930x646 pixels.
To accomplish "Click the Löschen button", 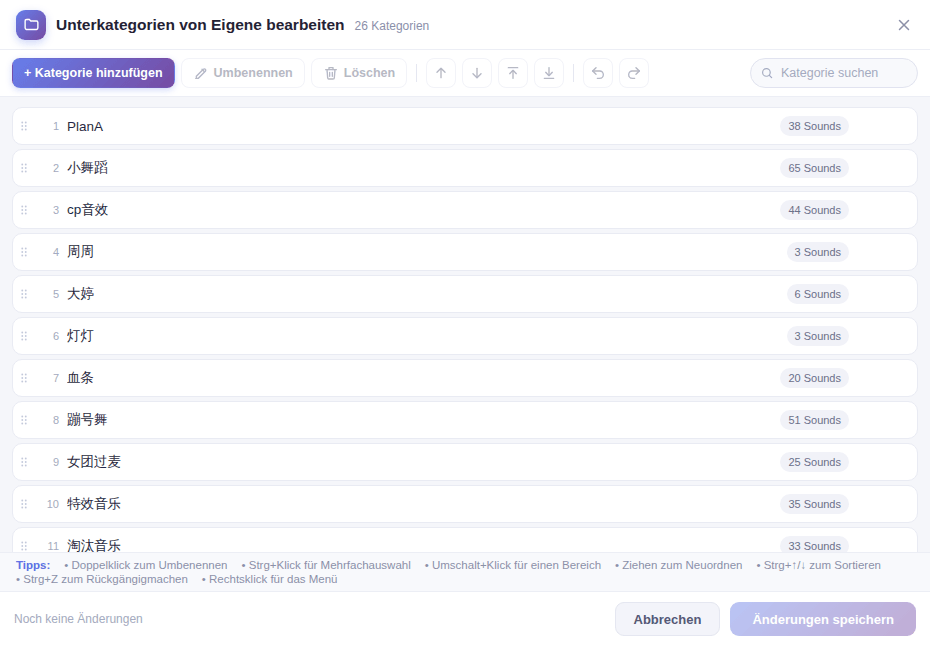I will click(x=359, y=73).
